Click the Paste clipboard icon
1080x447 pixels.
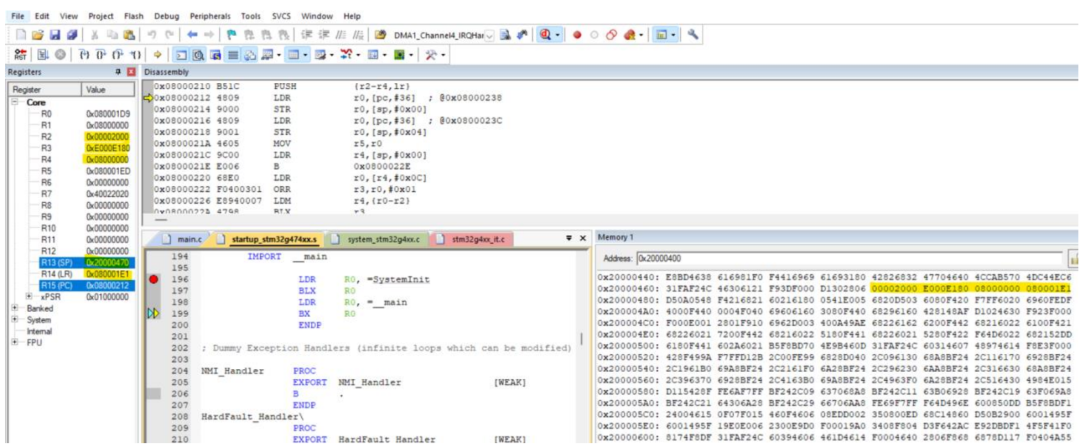tap(129, 35)
